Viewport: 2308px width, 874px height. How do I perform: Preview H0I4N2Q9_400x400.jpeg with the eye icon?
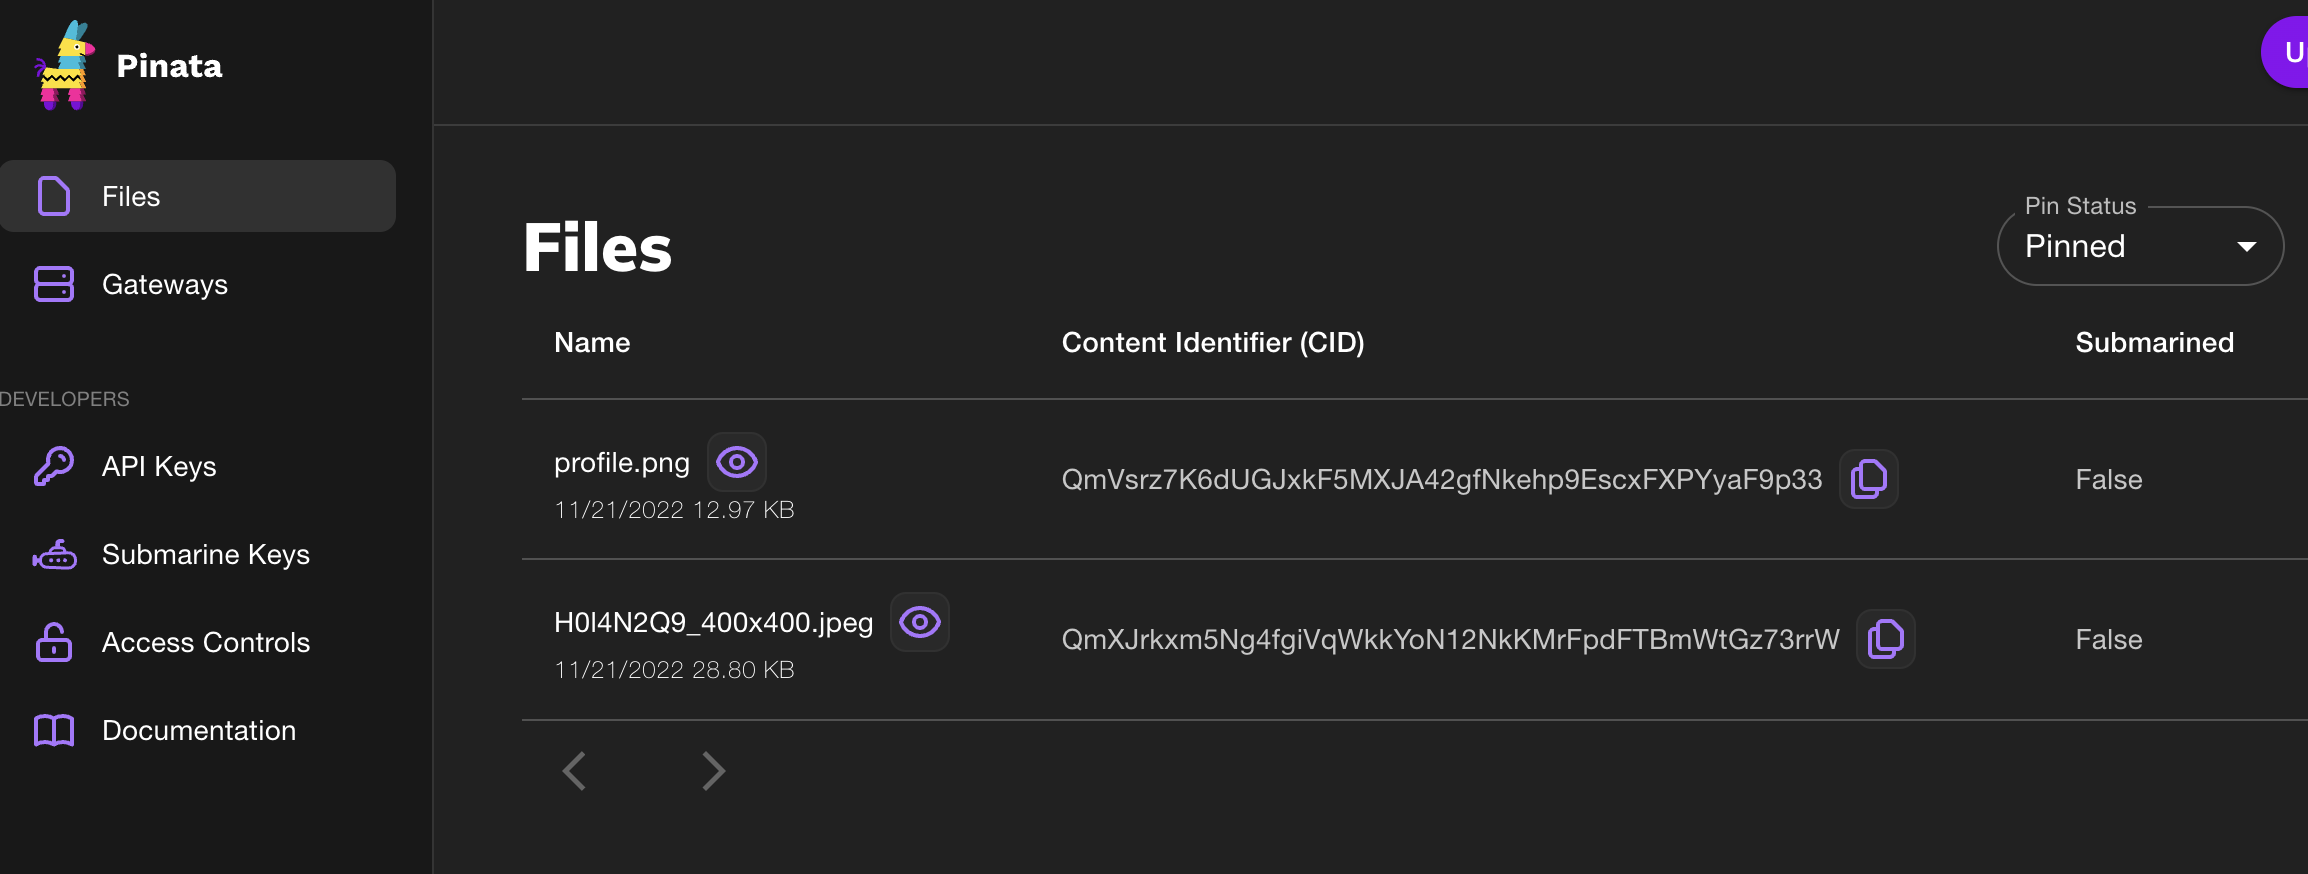pyautogui.click(x=920, y=622)
